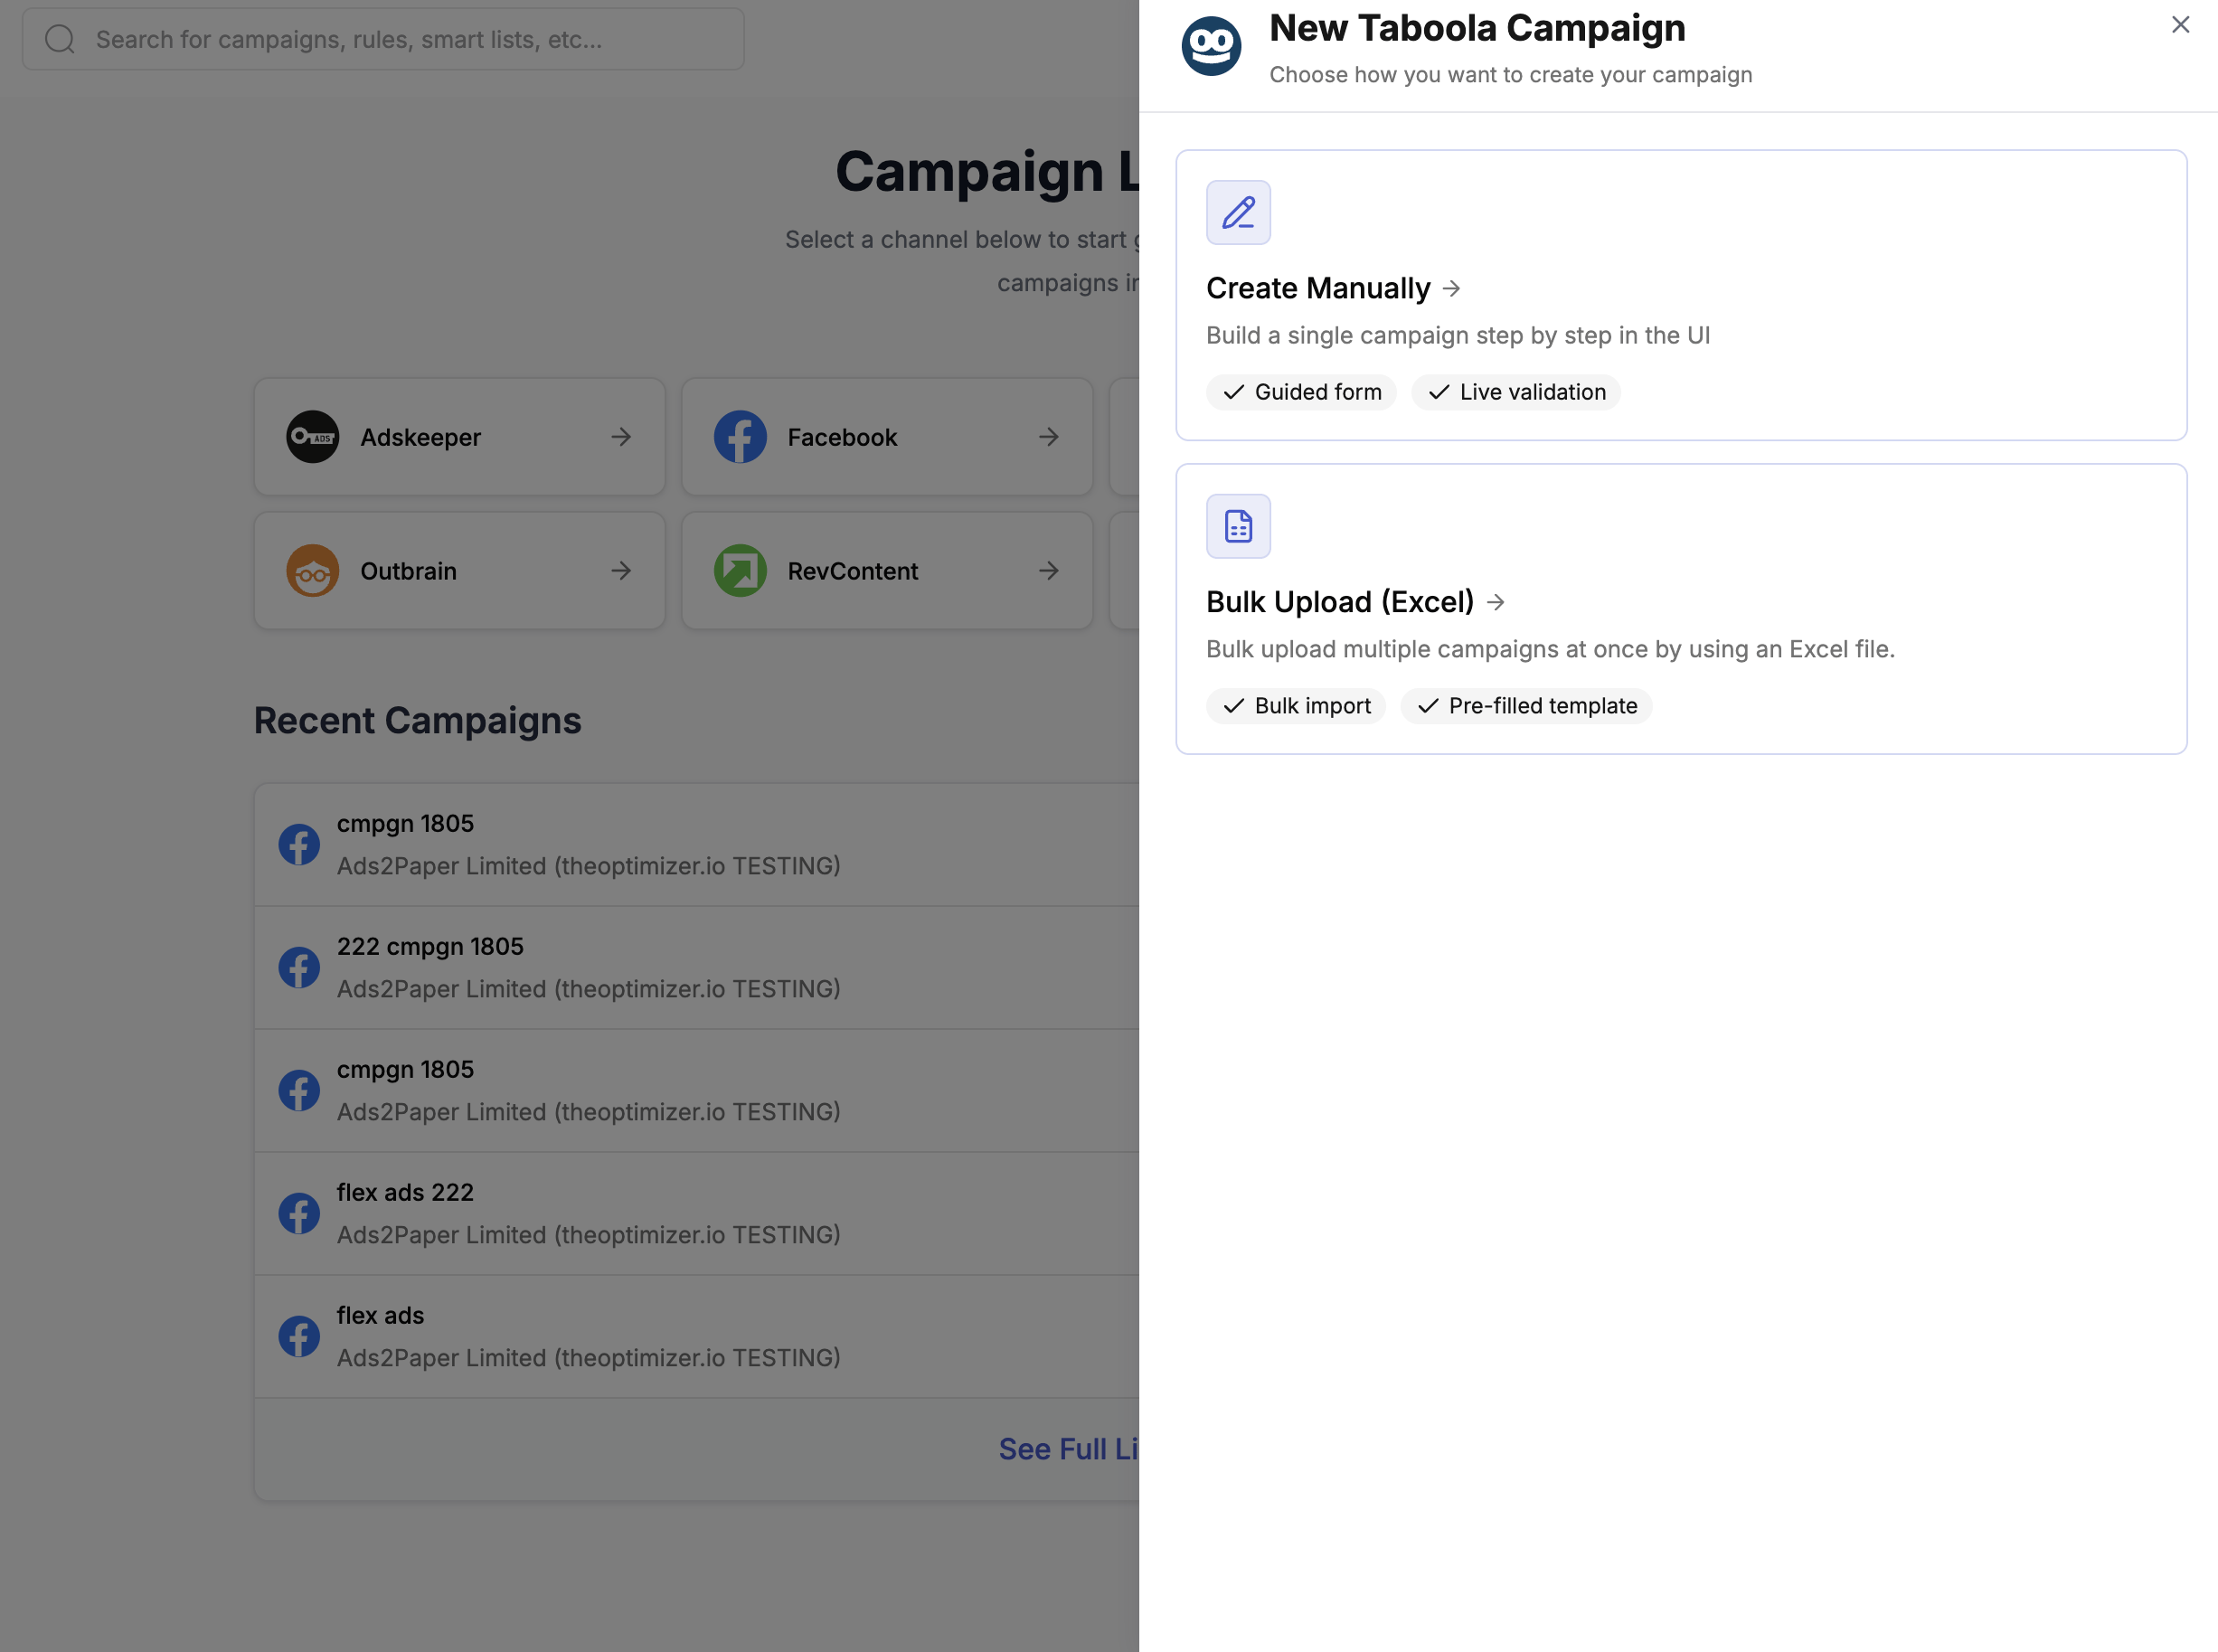Click the arrow on the RevContent card
Image resolution: width=2218 pixels, height=1652 pixels.
pyautogui.click(x=1048, y=571)
